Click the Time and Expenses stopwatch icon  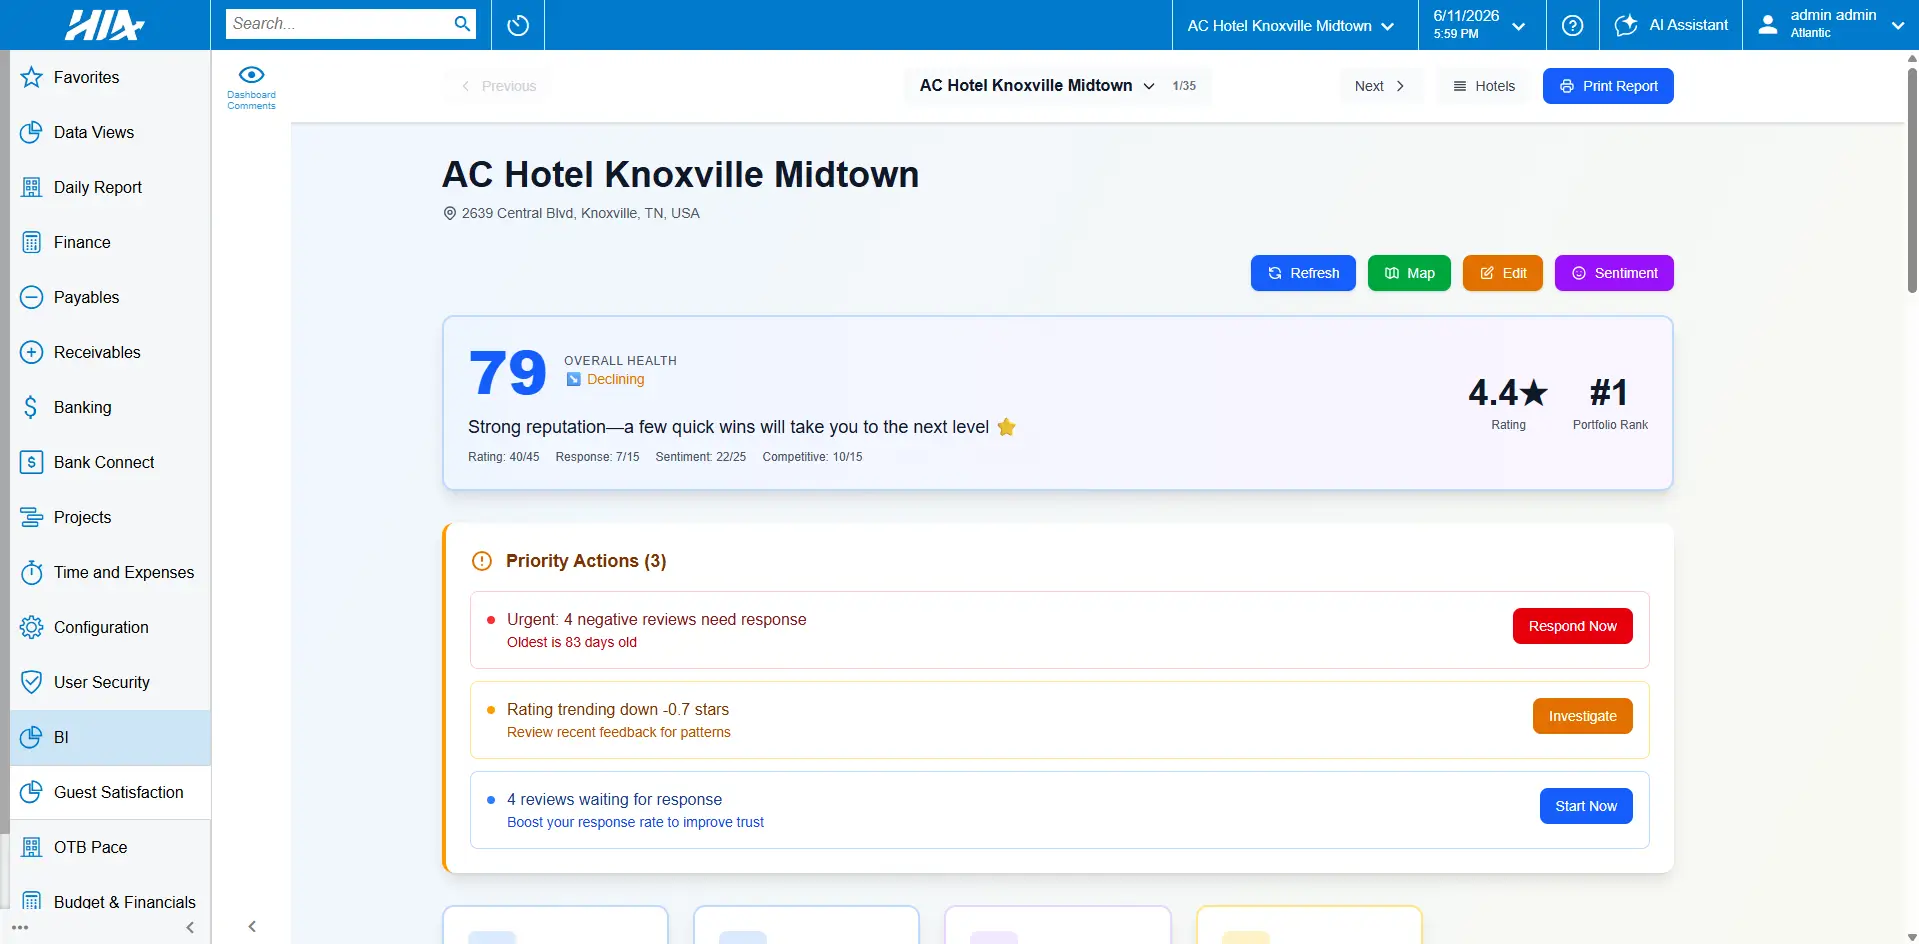coord(32,572)
